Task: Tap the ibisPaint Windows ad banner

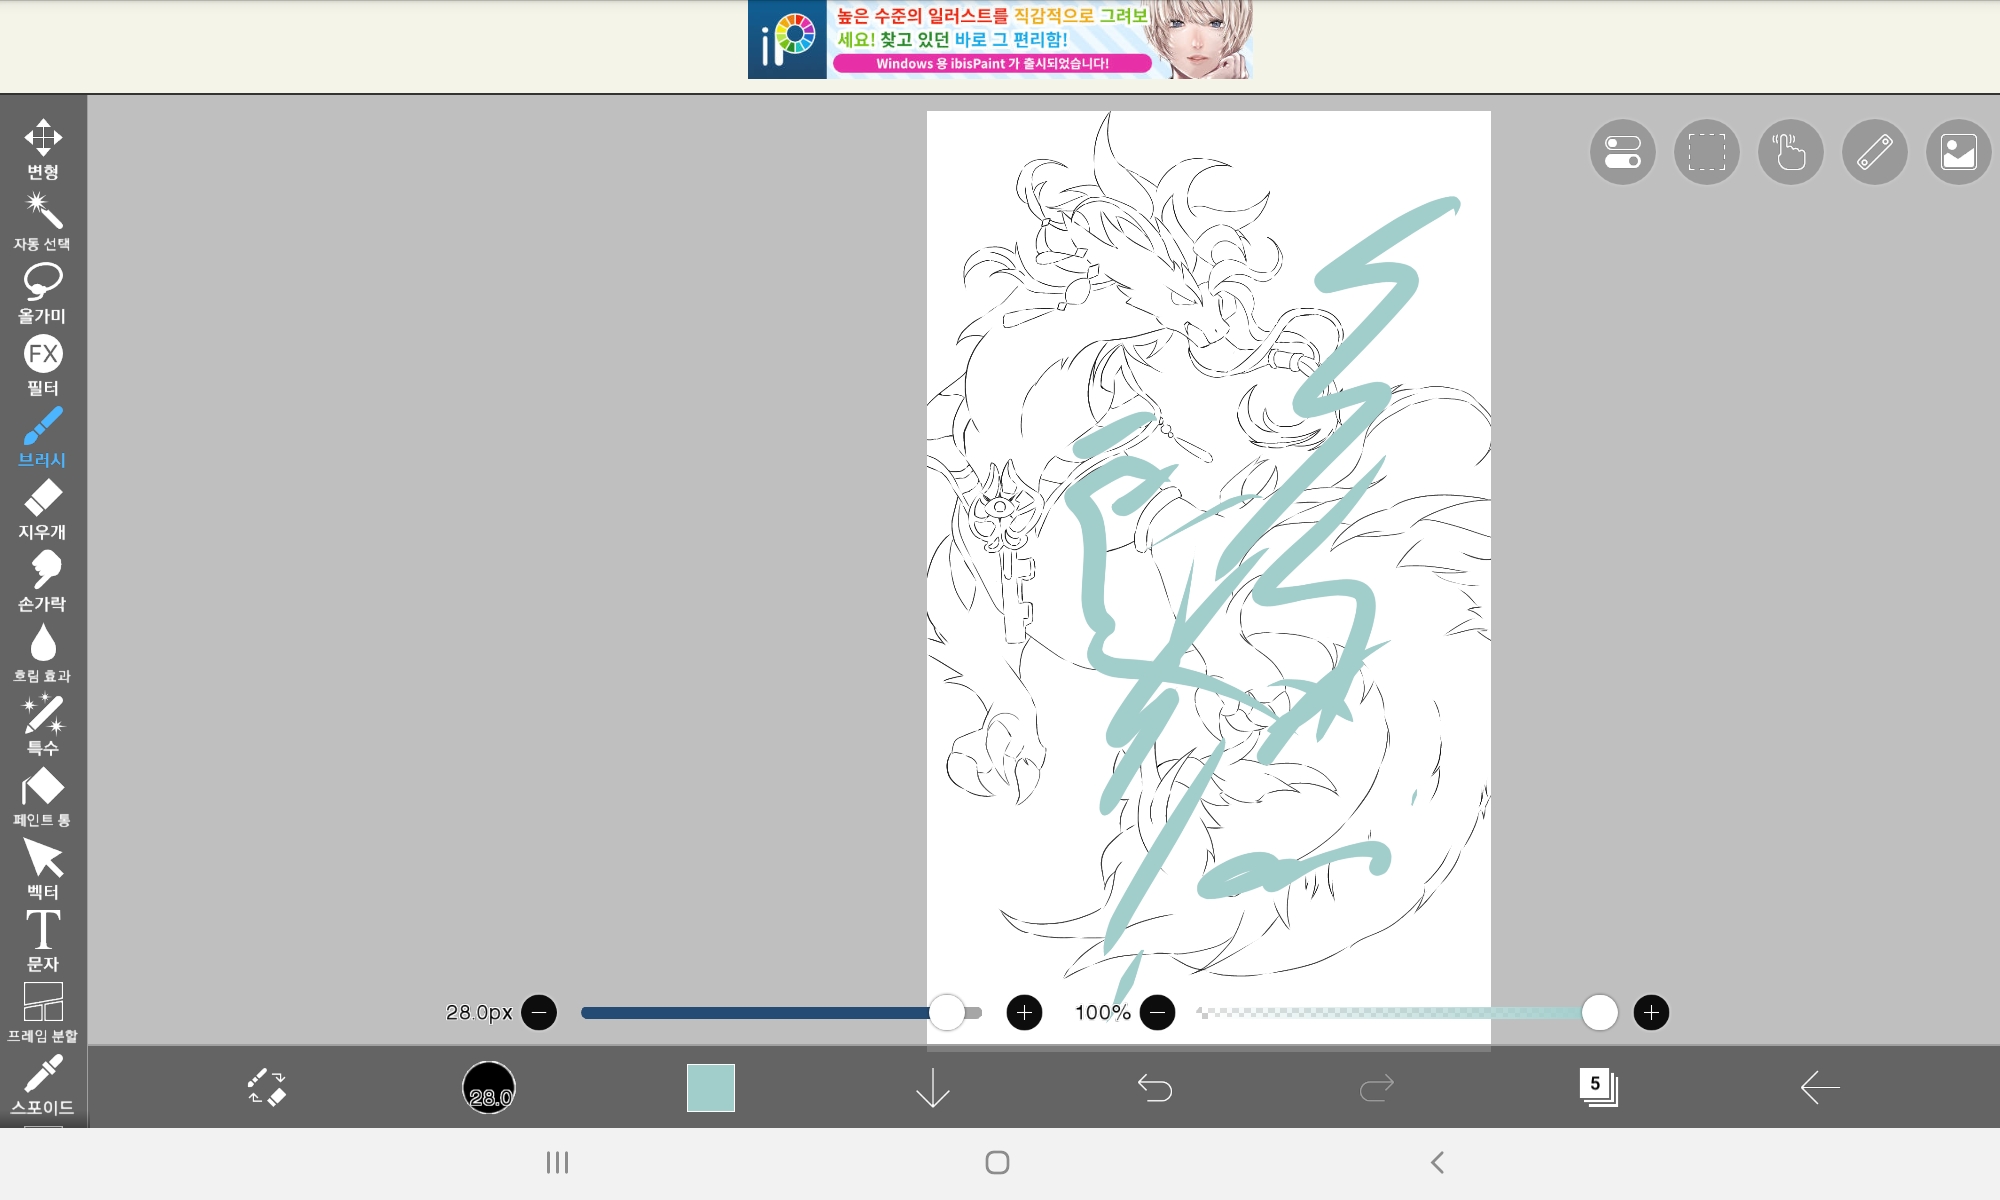Action: 1000,40
